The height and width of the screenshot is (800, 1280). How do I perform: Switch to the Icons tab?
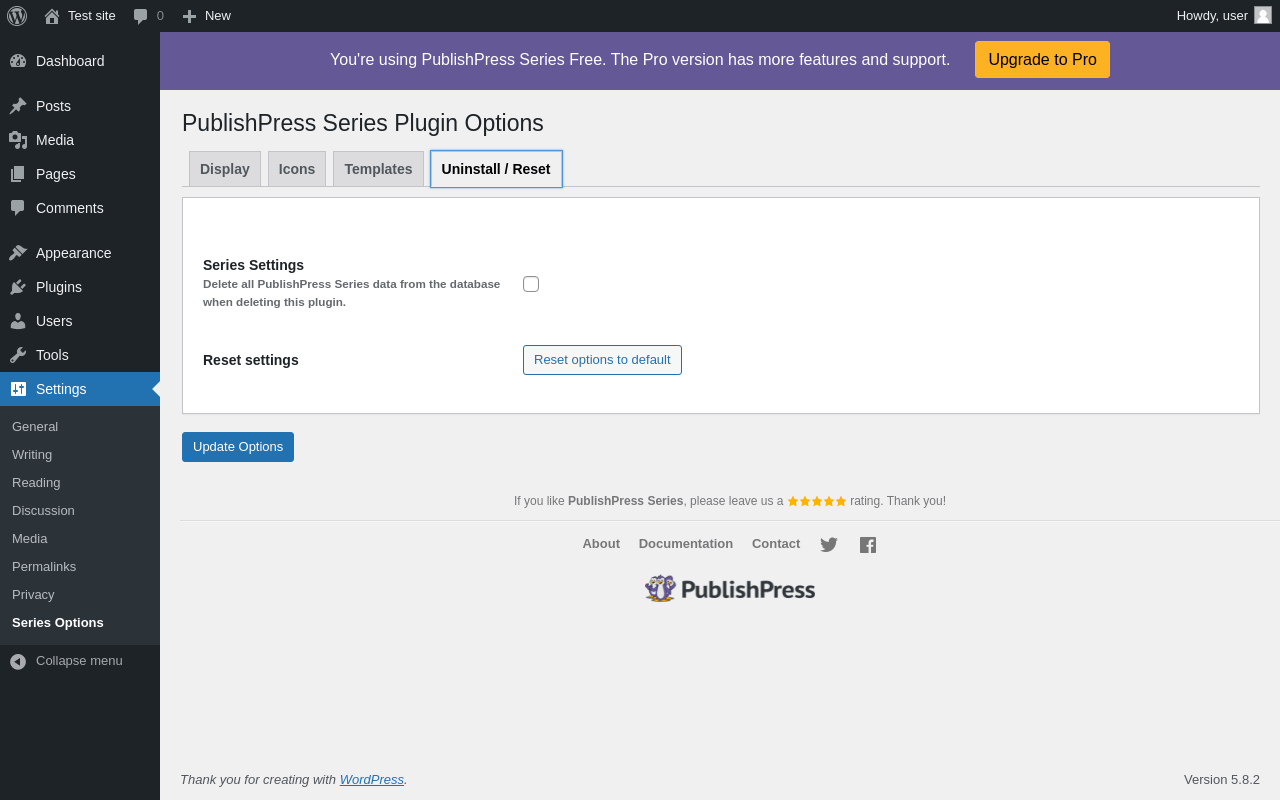click(297, 169)
